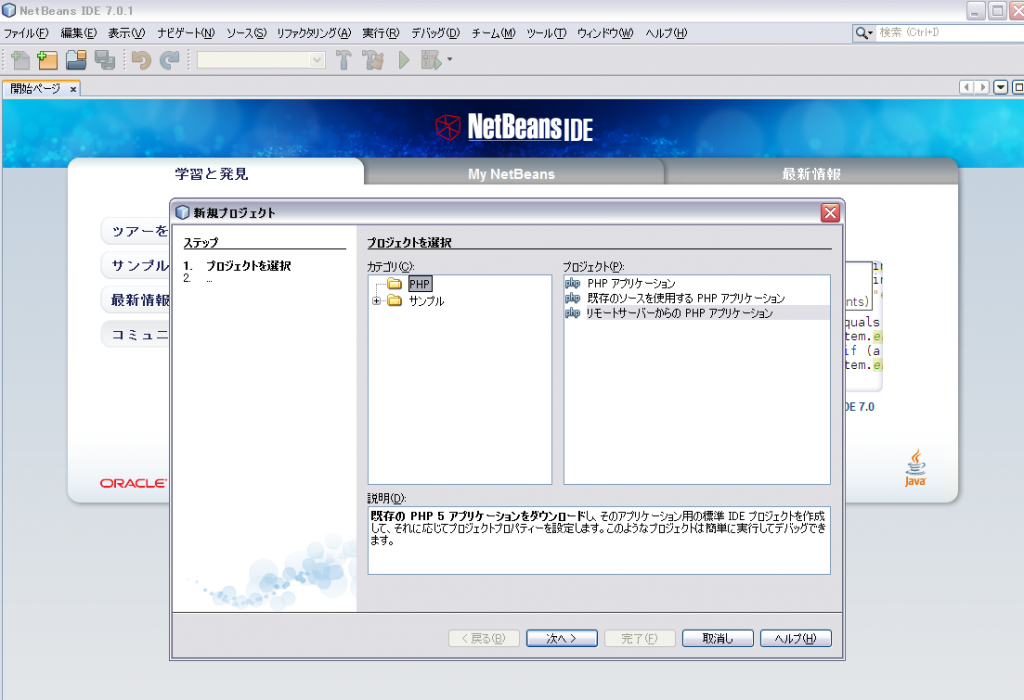
Task: Click the New File toolbar icon
Action: tap(20, 60)
